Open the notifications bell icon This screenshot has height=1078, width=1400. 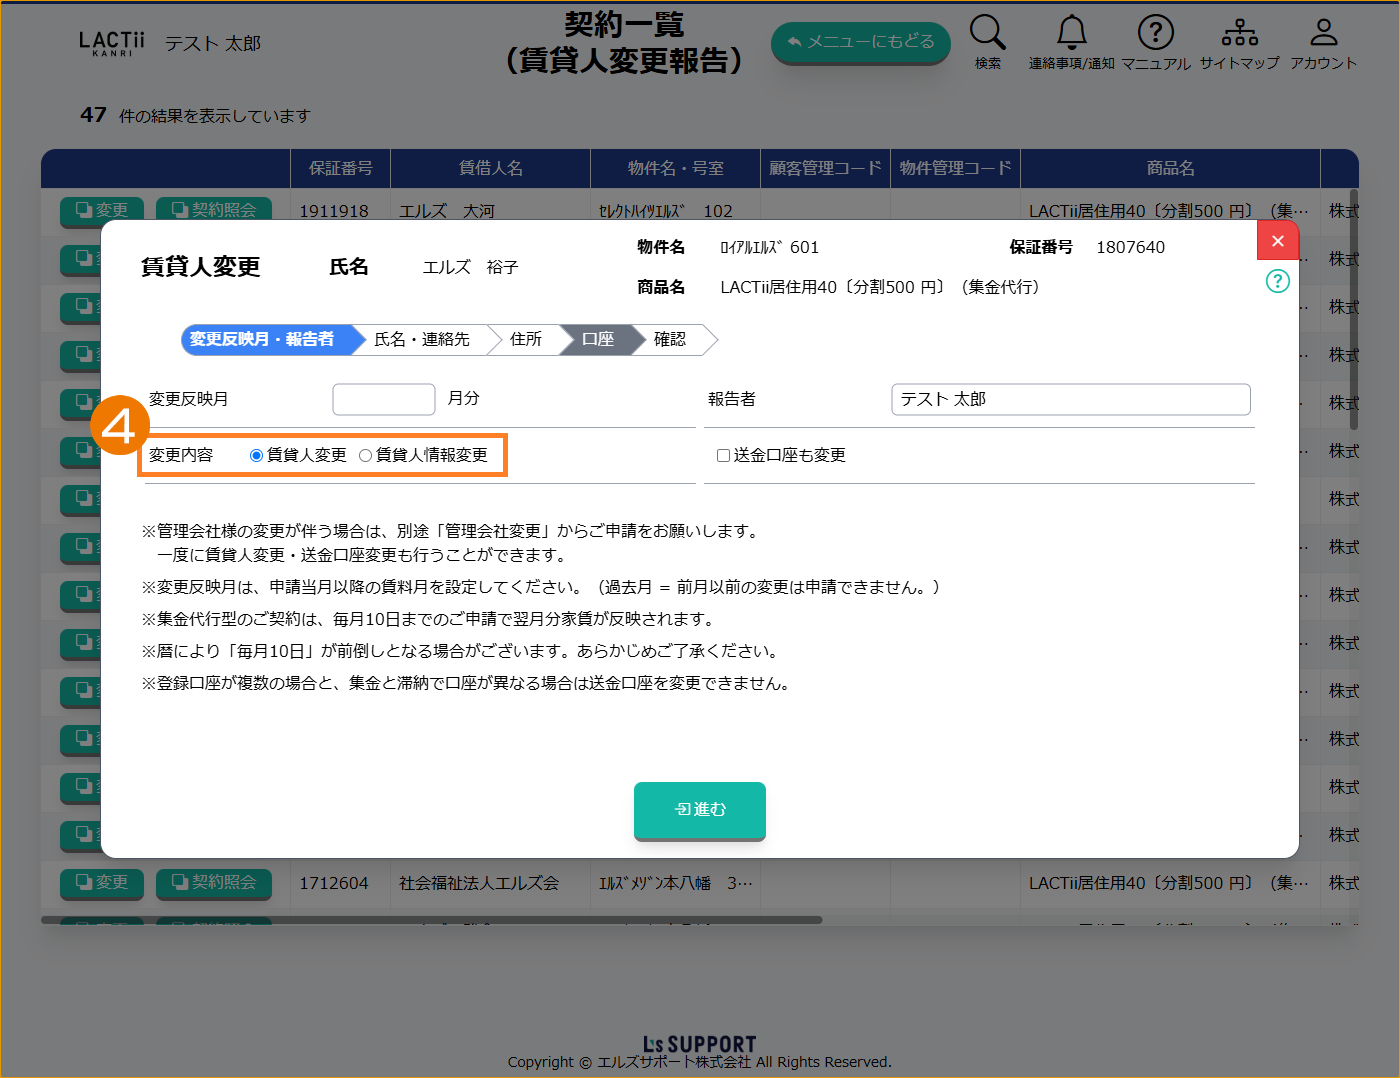coord(1071,33)
